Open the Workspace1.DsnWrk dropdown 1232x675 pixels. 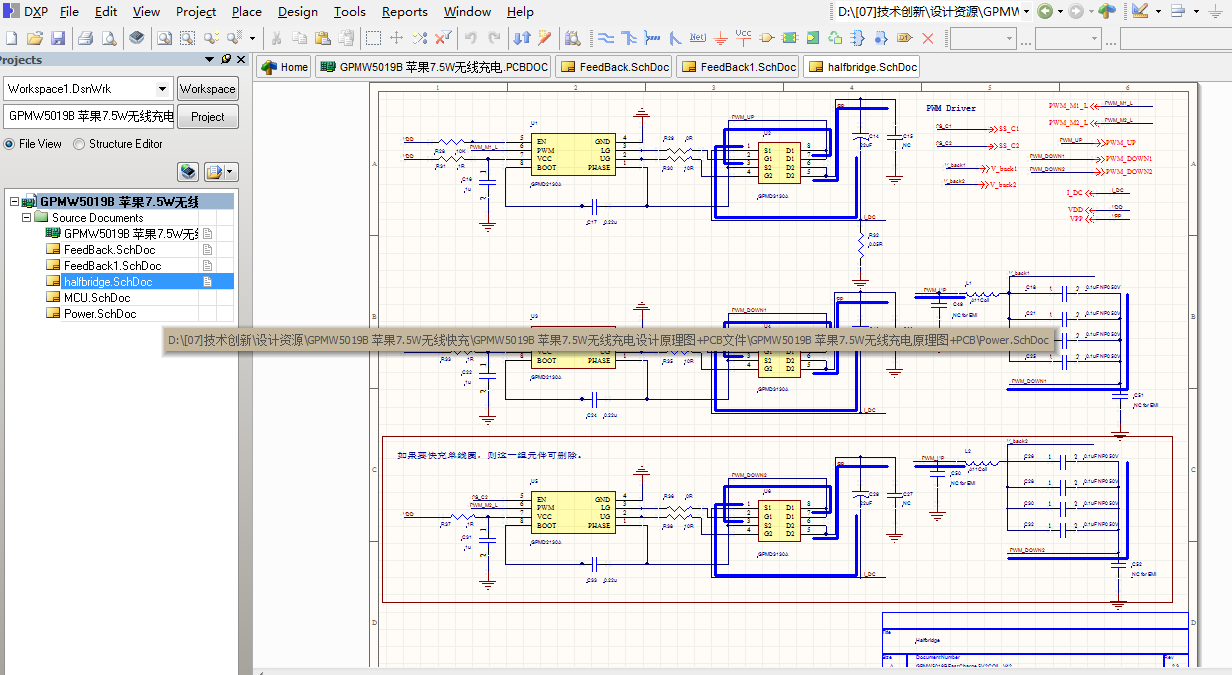coord(163,89)
